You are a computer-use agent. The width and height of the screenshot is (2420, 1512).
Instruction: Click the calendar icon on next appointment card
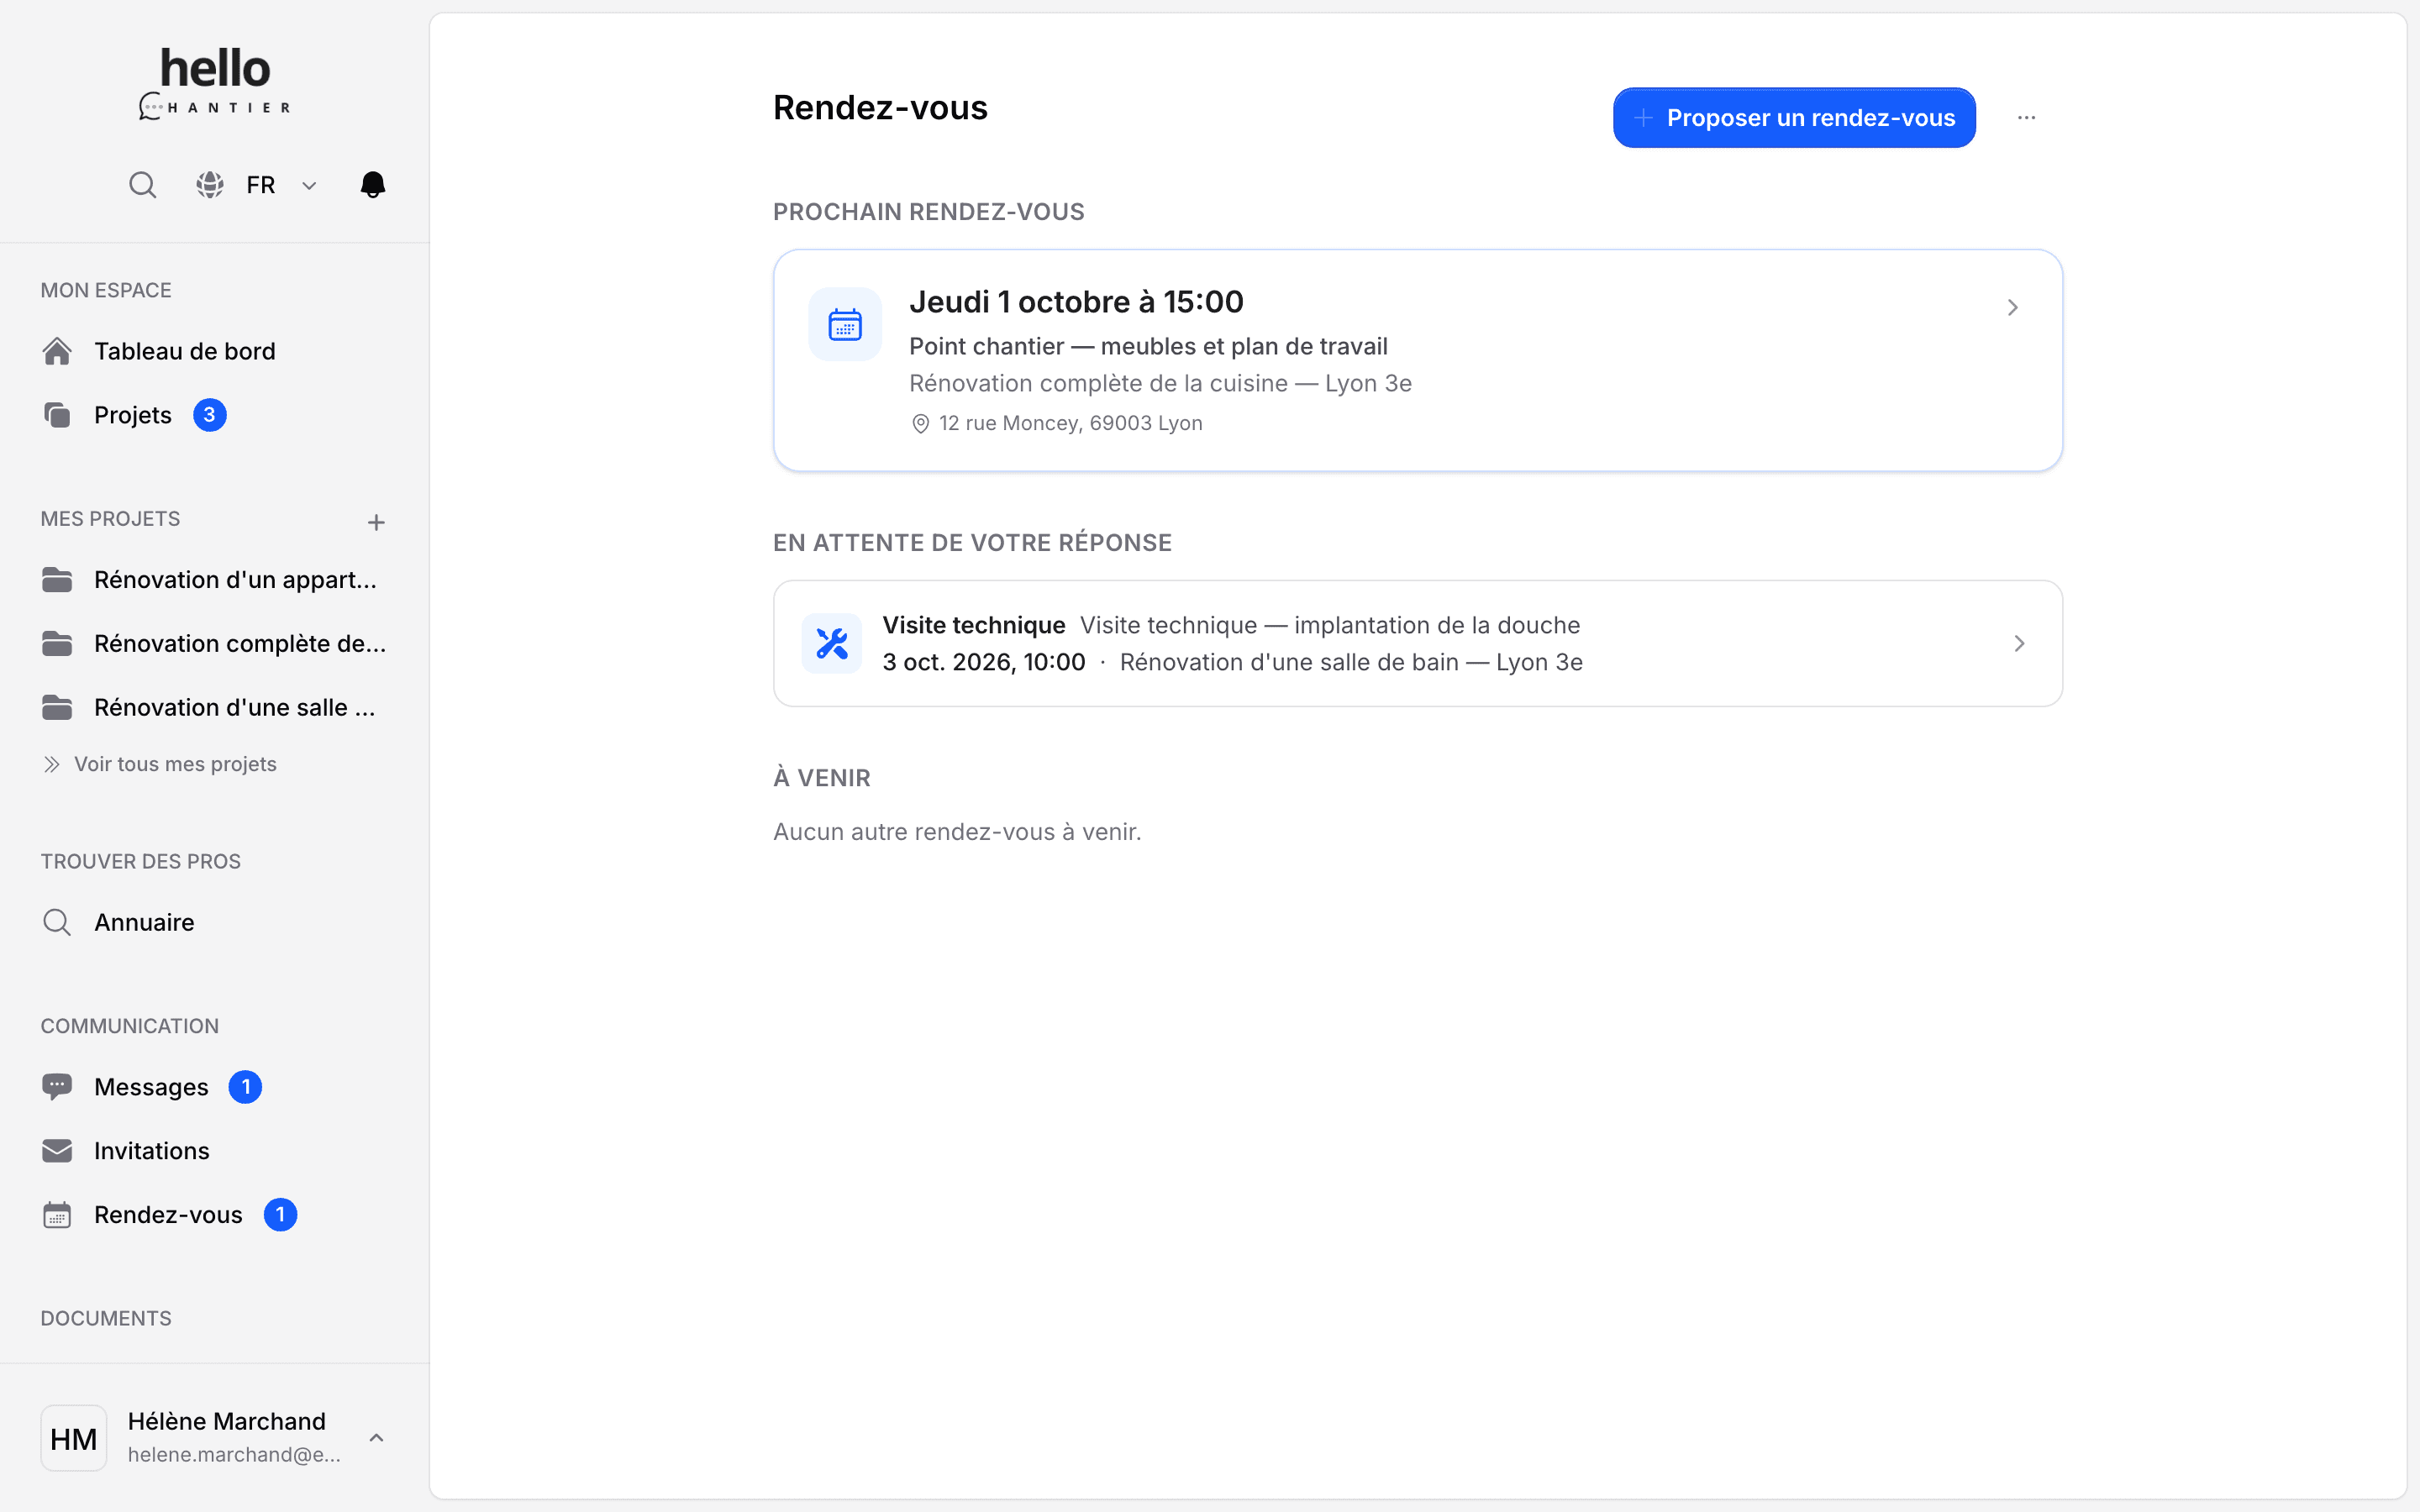point(845,325)
